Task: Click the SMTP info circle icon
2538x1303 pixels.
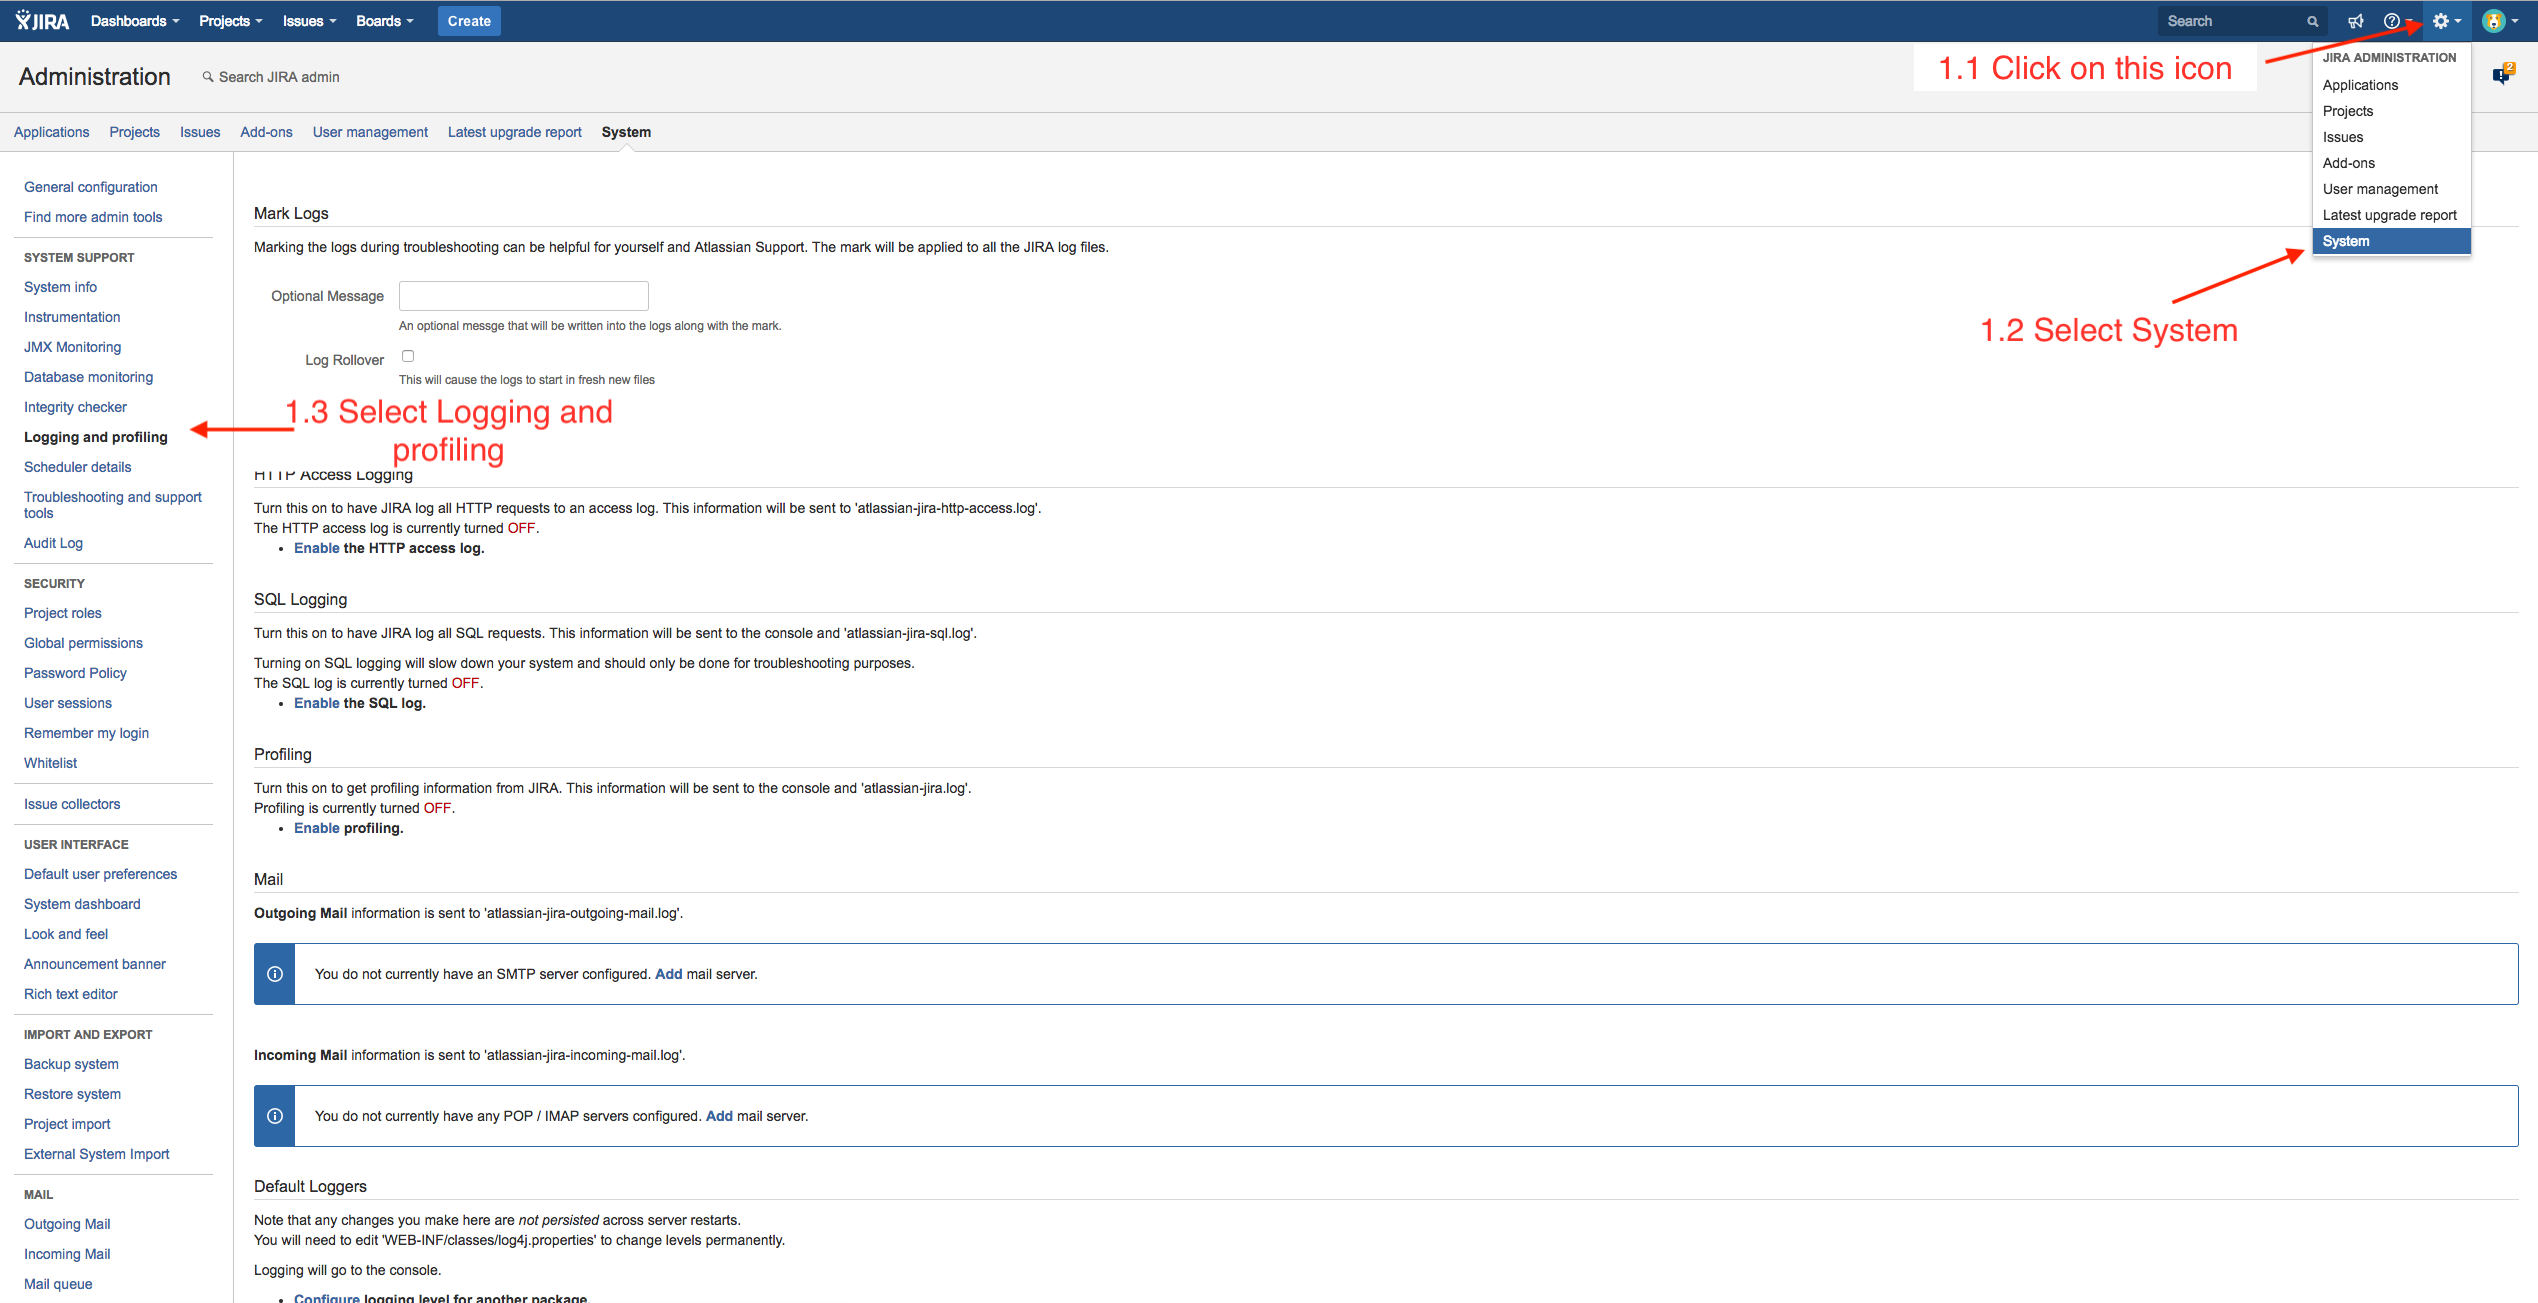Action: (x=275, y=974)
